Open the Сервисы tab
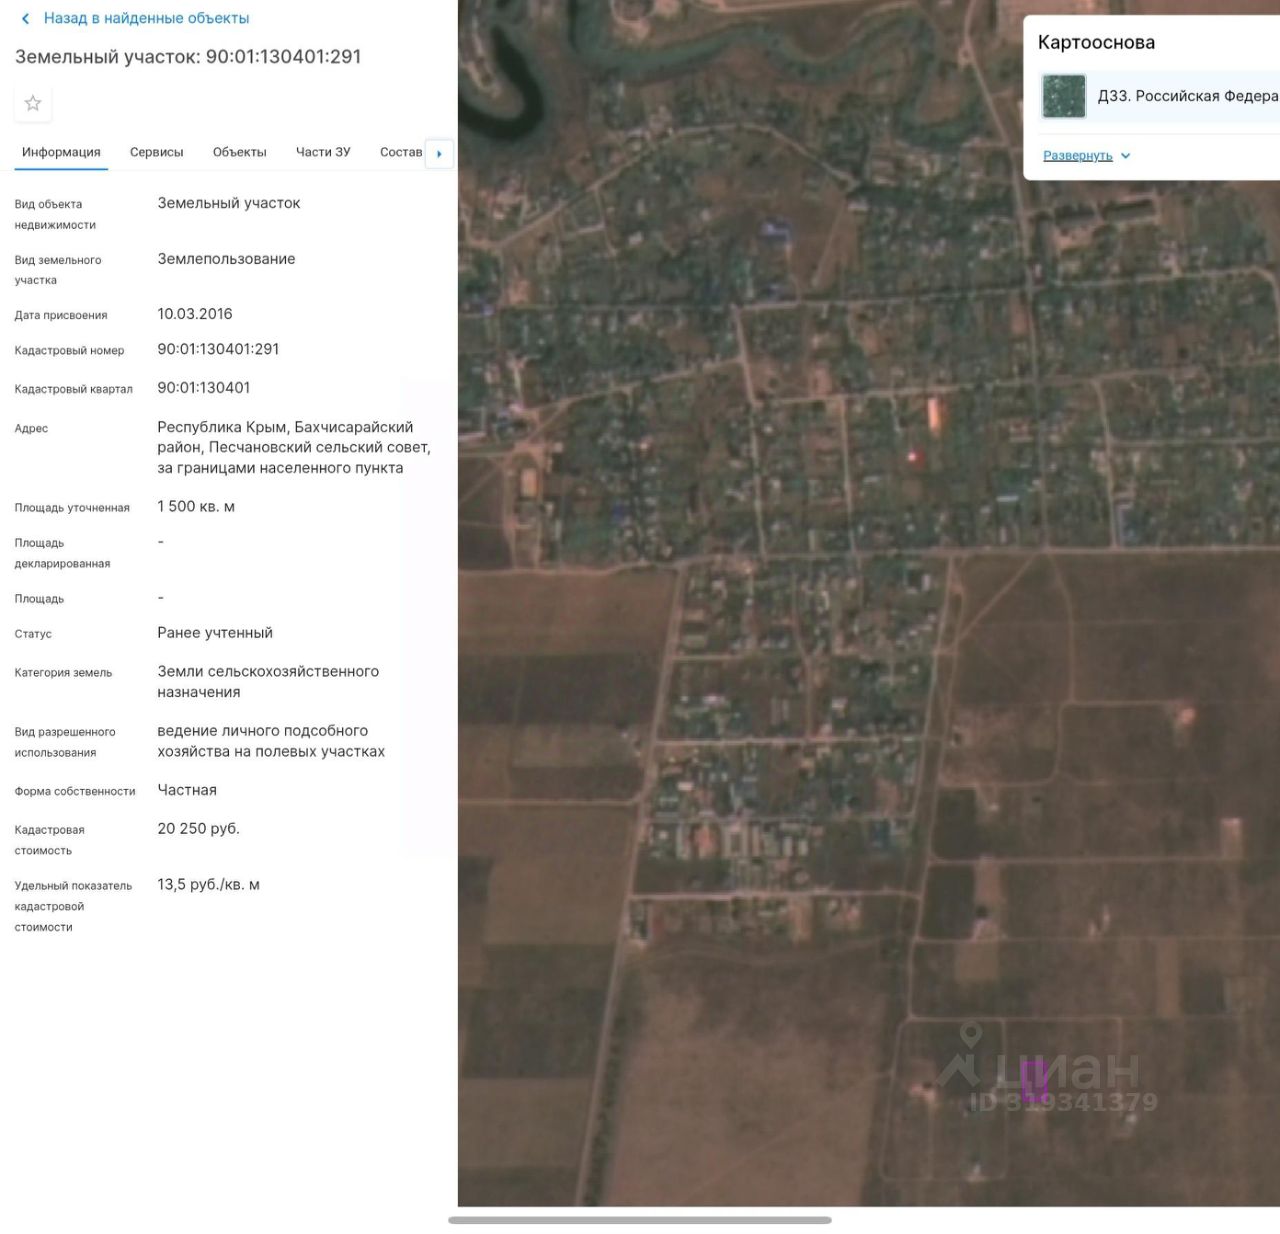Viewport: 1280px width, 1234px height. (x=157, y=152)
